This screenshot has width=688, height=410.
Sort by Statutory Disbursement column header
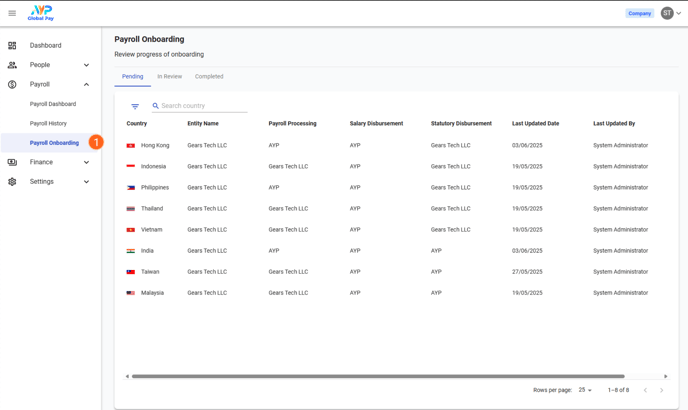(461, 123)
